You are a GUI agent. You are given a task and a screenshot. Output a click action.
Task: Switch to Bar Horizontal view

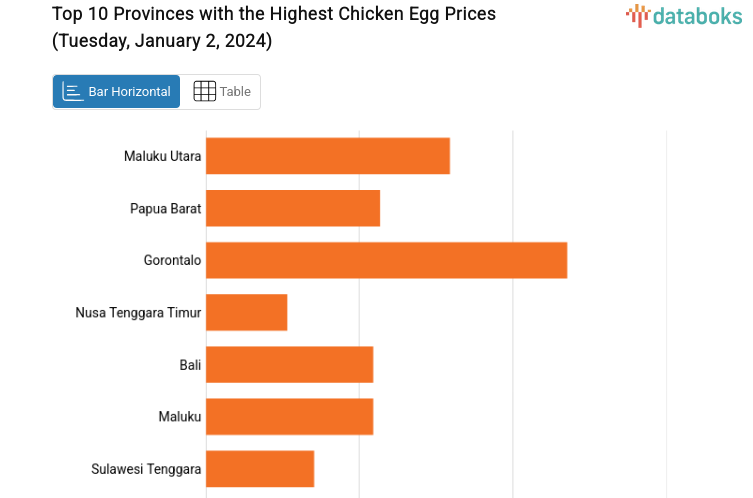point(117,92)
